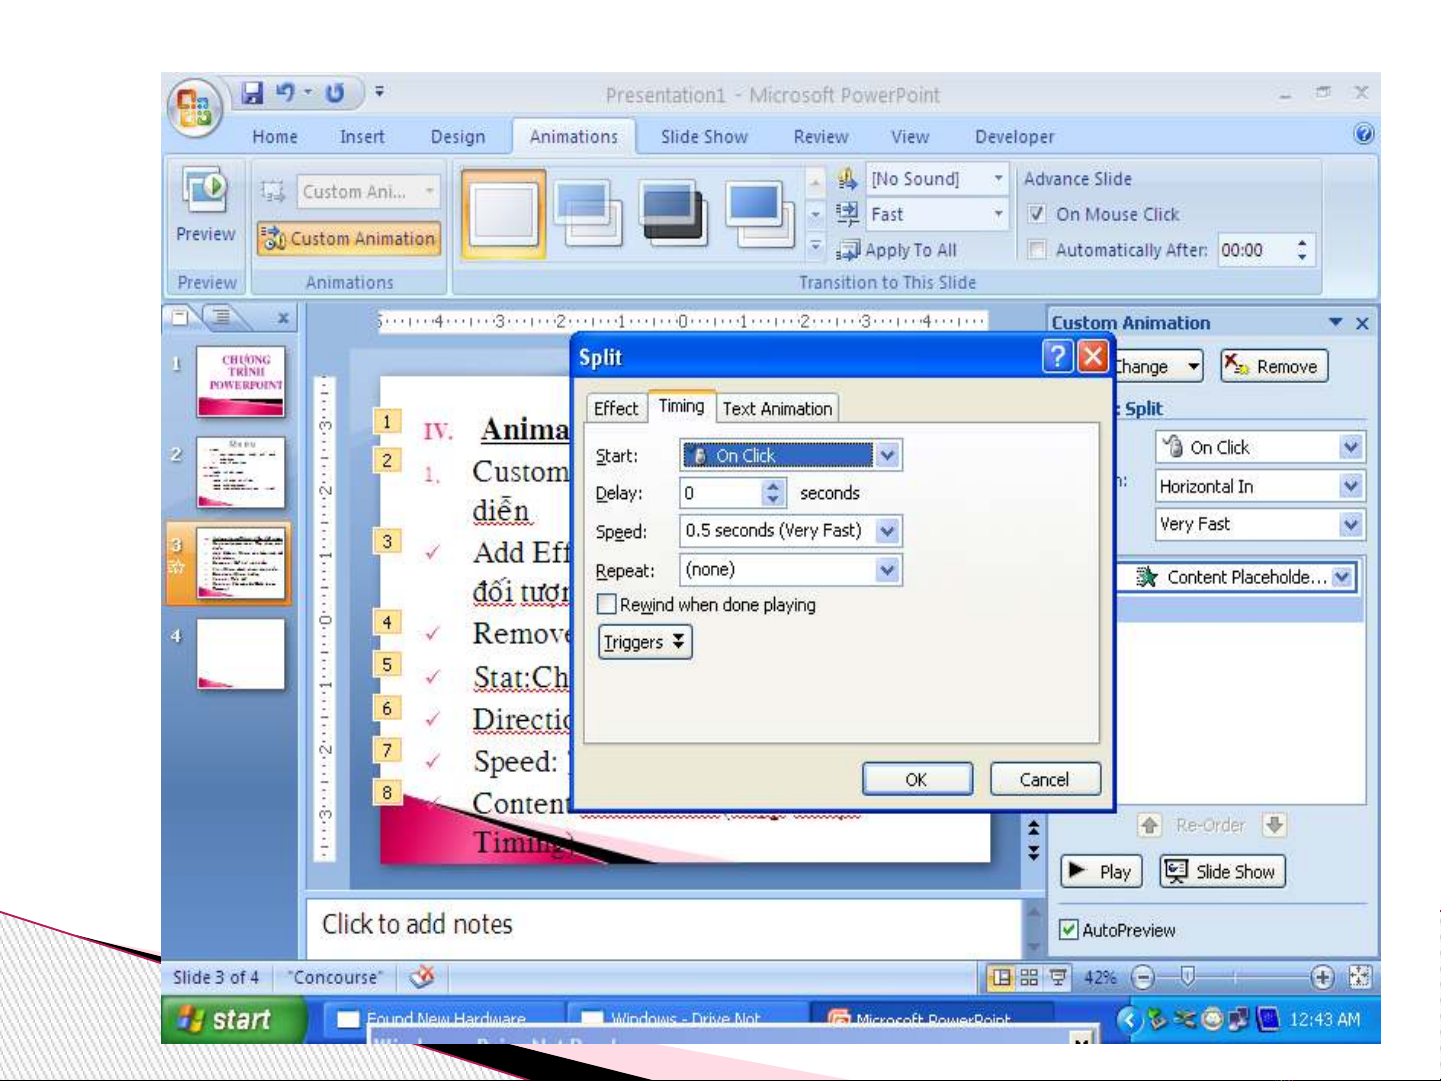Increase the Automatically After time spinner
The height and width of the screenshot is (1081, 1441).
click(1301, 242)
